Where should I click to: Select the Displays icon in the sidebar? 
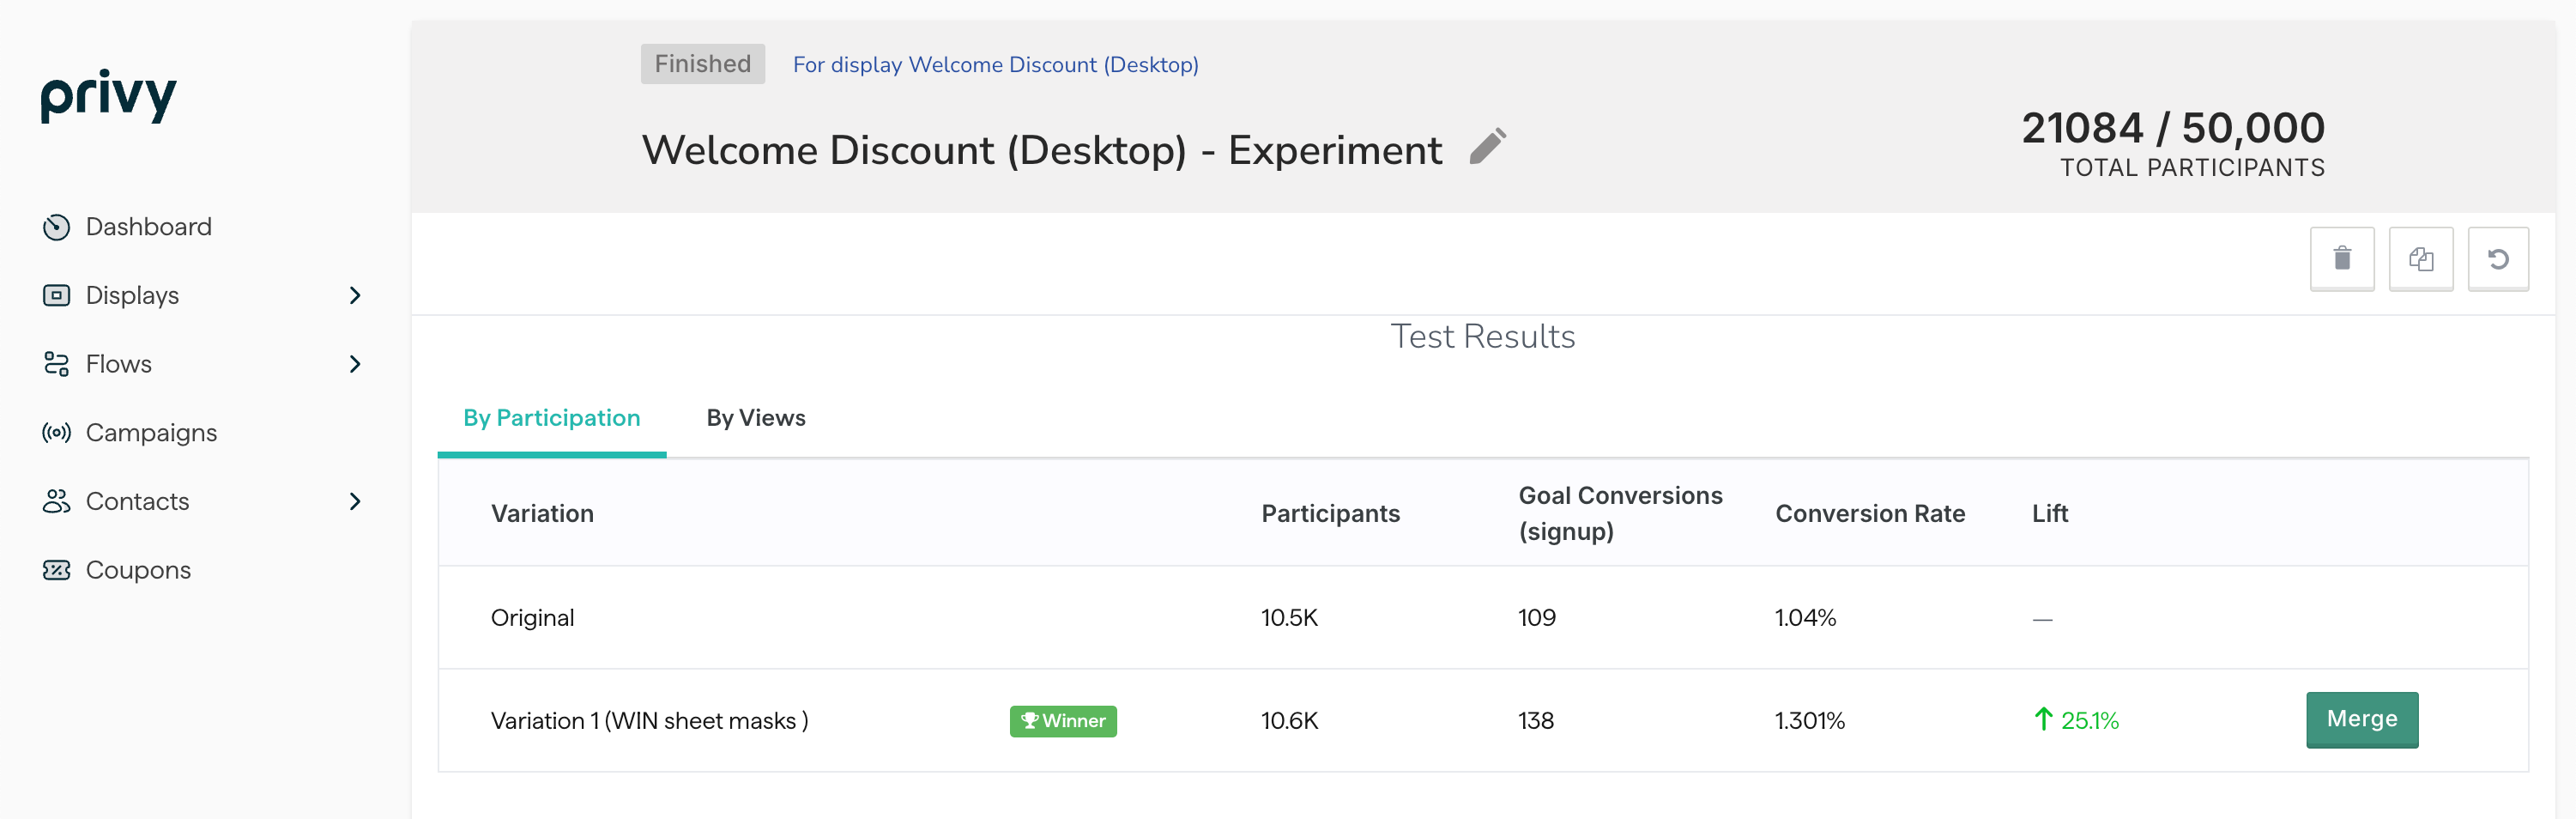[x=56, y=294]
